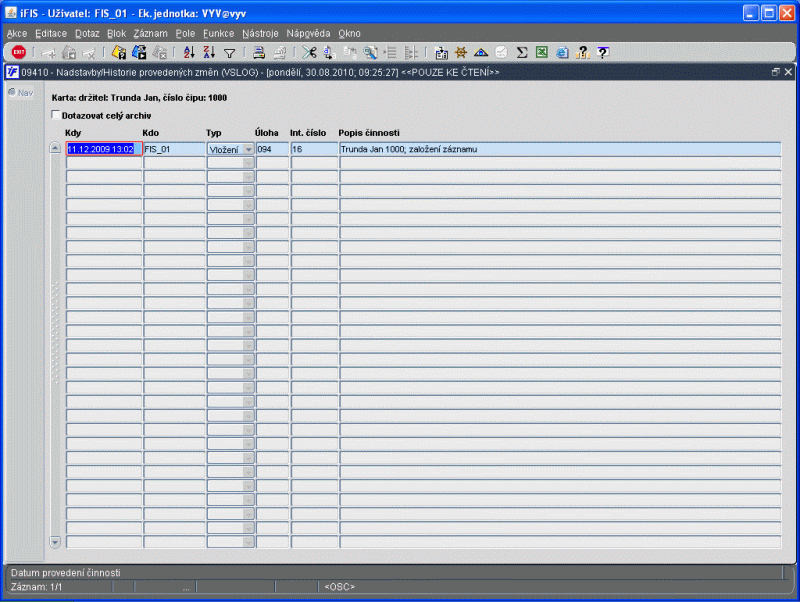Click the greyed insert record icon
The width and height of the screenshot is (800, 602).
[49, 53]
